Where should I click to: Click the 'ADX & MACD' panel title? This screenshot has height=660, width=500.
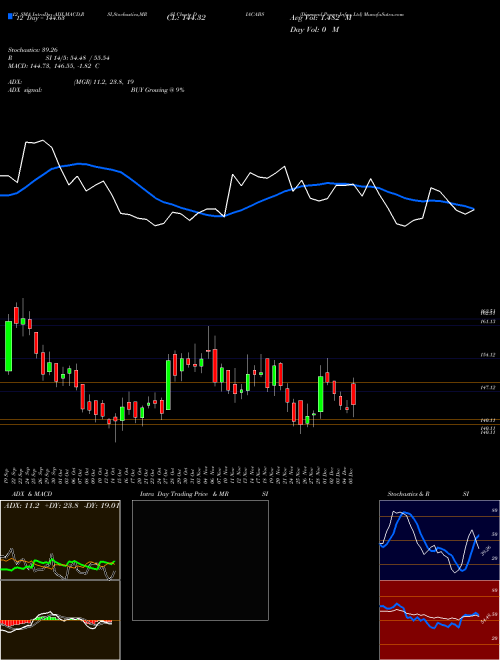32,494
